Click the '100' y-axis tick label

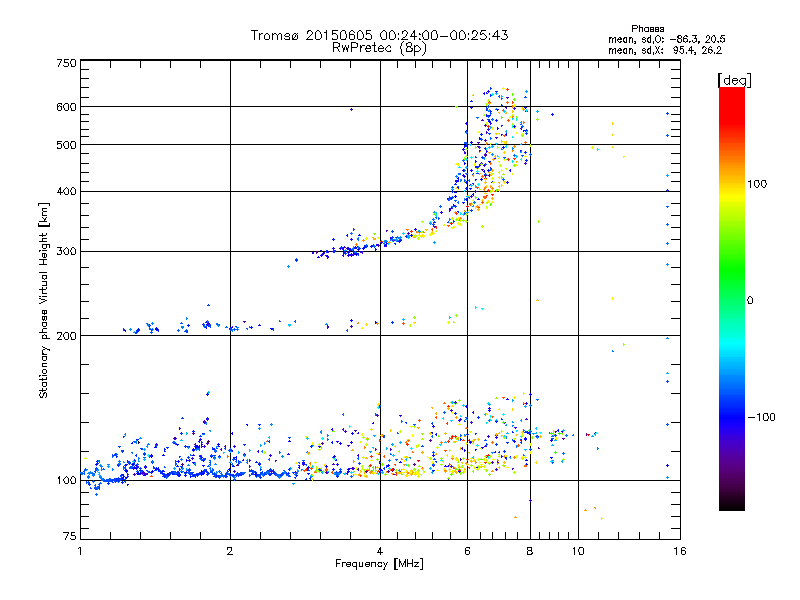66,481
